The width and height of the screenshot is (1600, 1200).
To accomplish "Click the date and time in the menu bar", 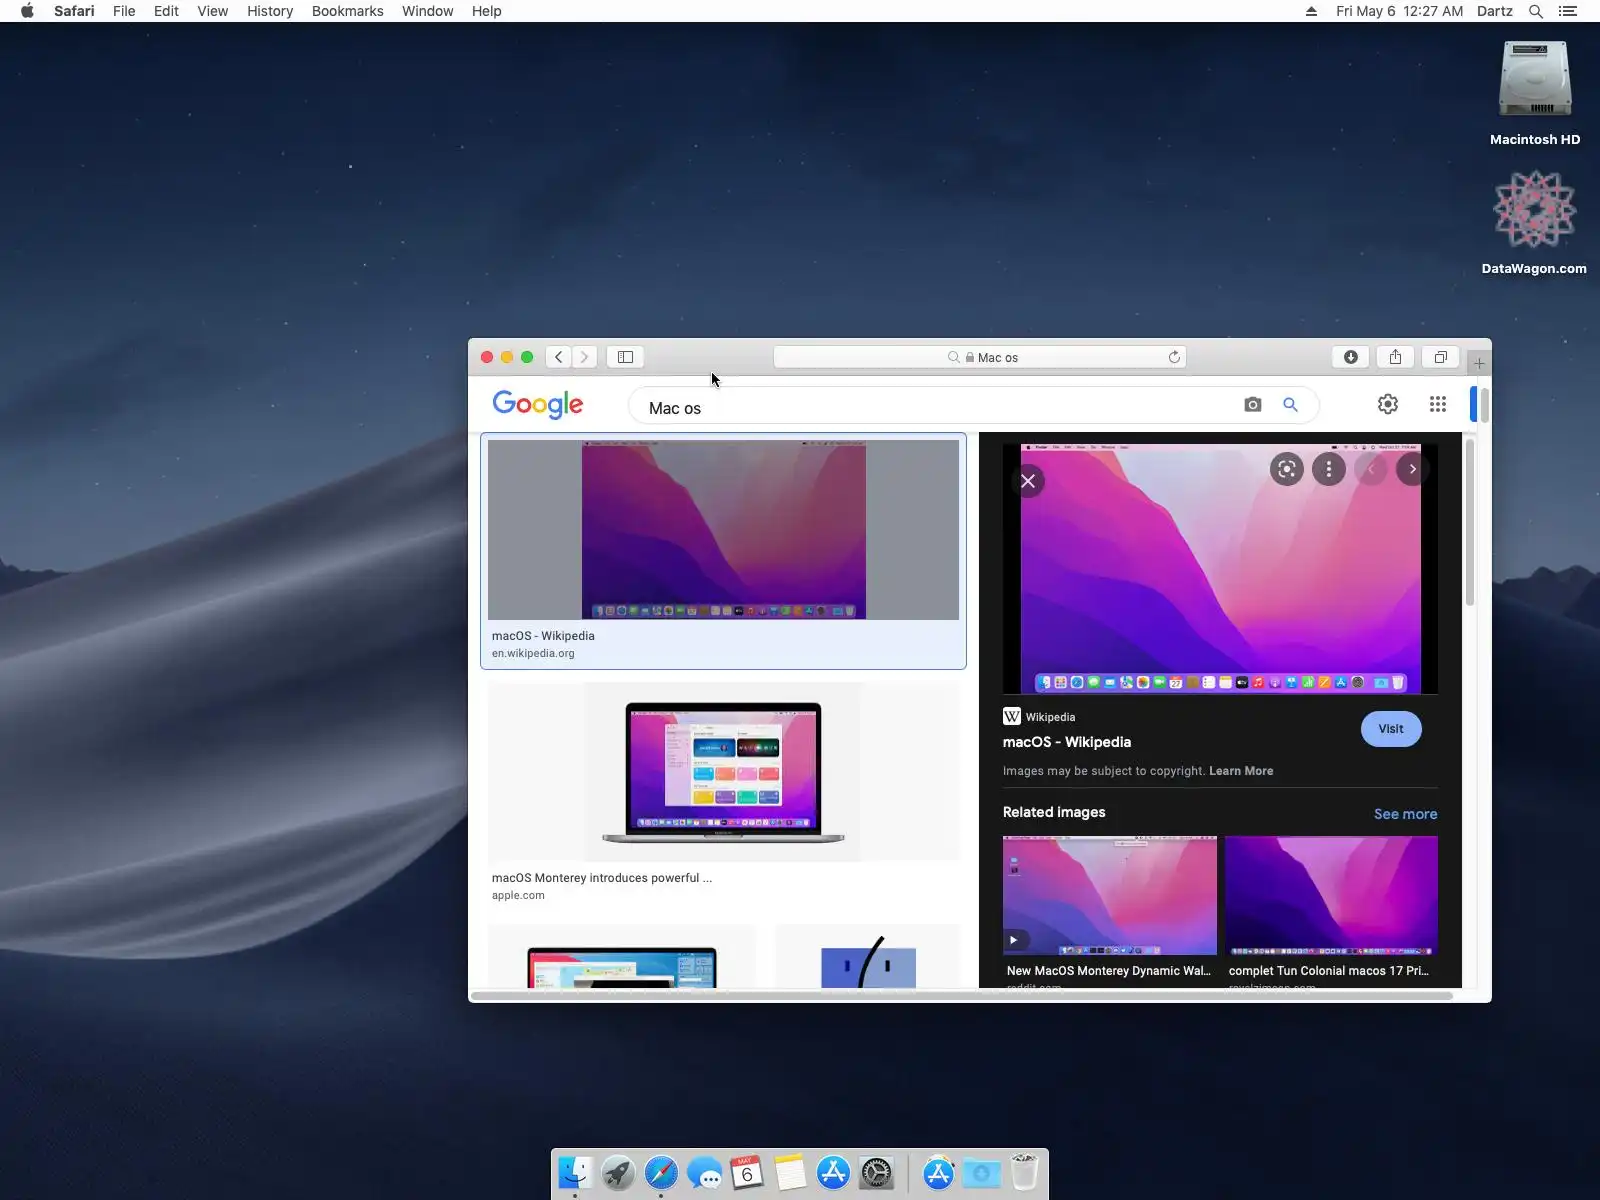I will [x=1399, y=11].
